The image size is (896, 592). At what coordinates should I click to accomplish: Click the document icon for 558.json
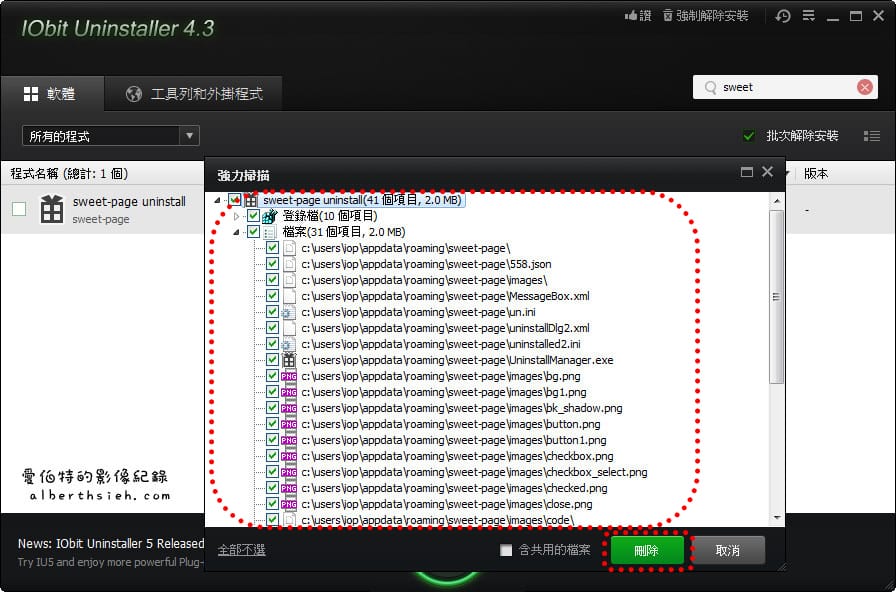tap(290, 264)
